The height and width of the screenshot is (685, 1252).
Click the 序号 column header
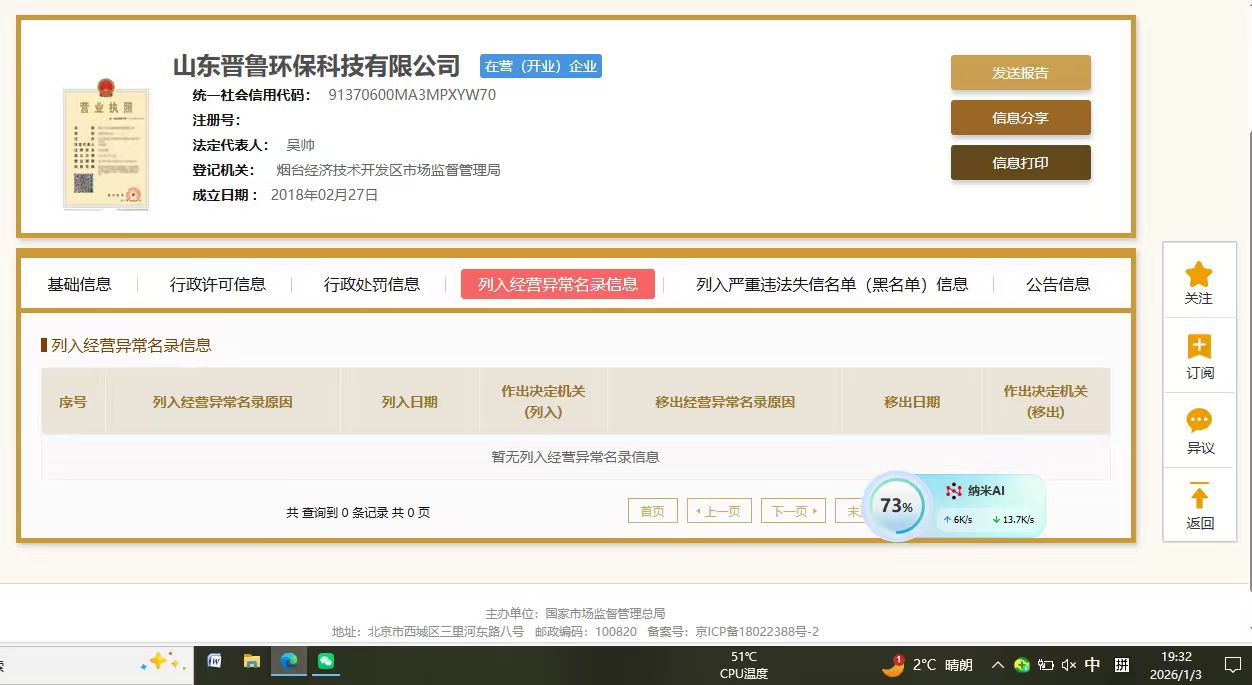[73, 402]
